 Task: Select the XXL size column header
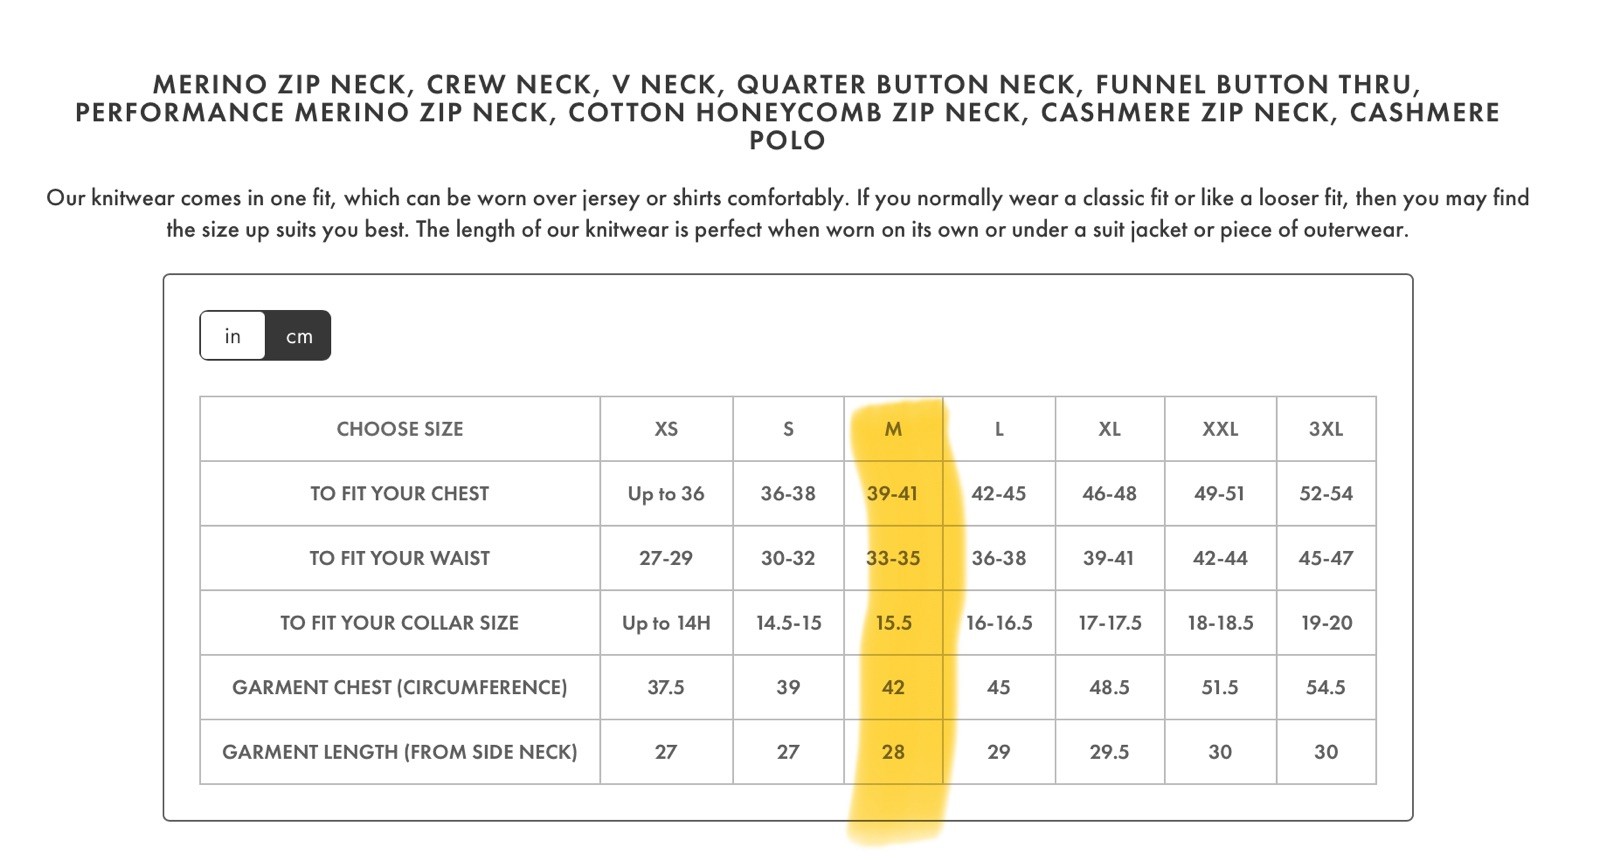(1220, 429)
